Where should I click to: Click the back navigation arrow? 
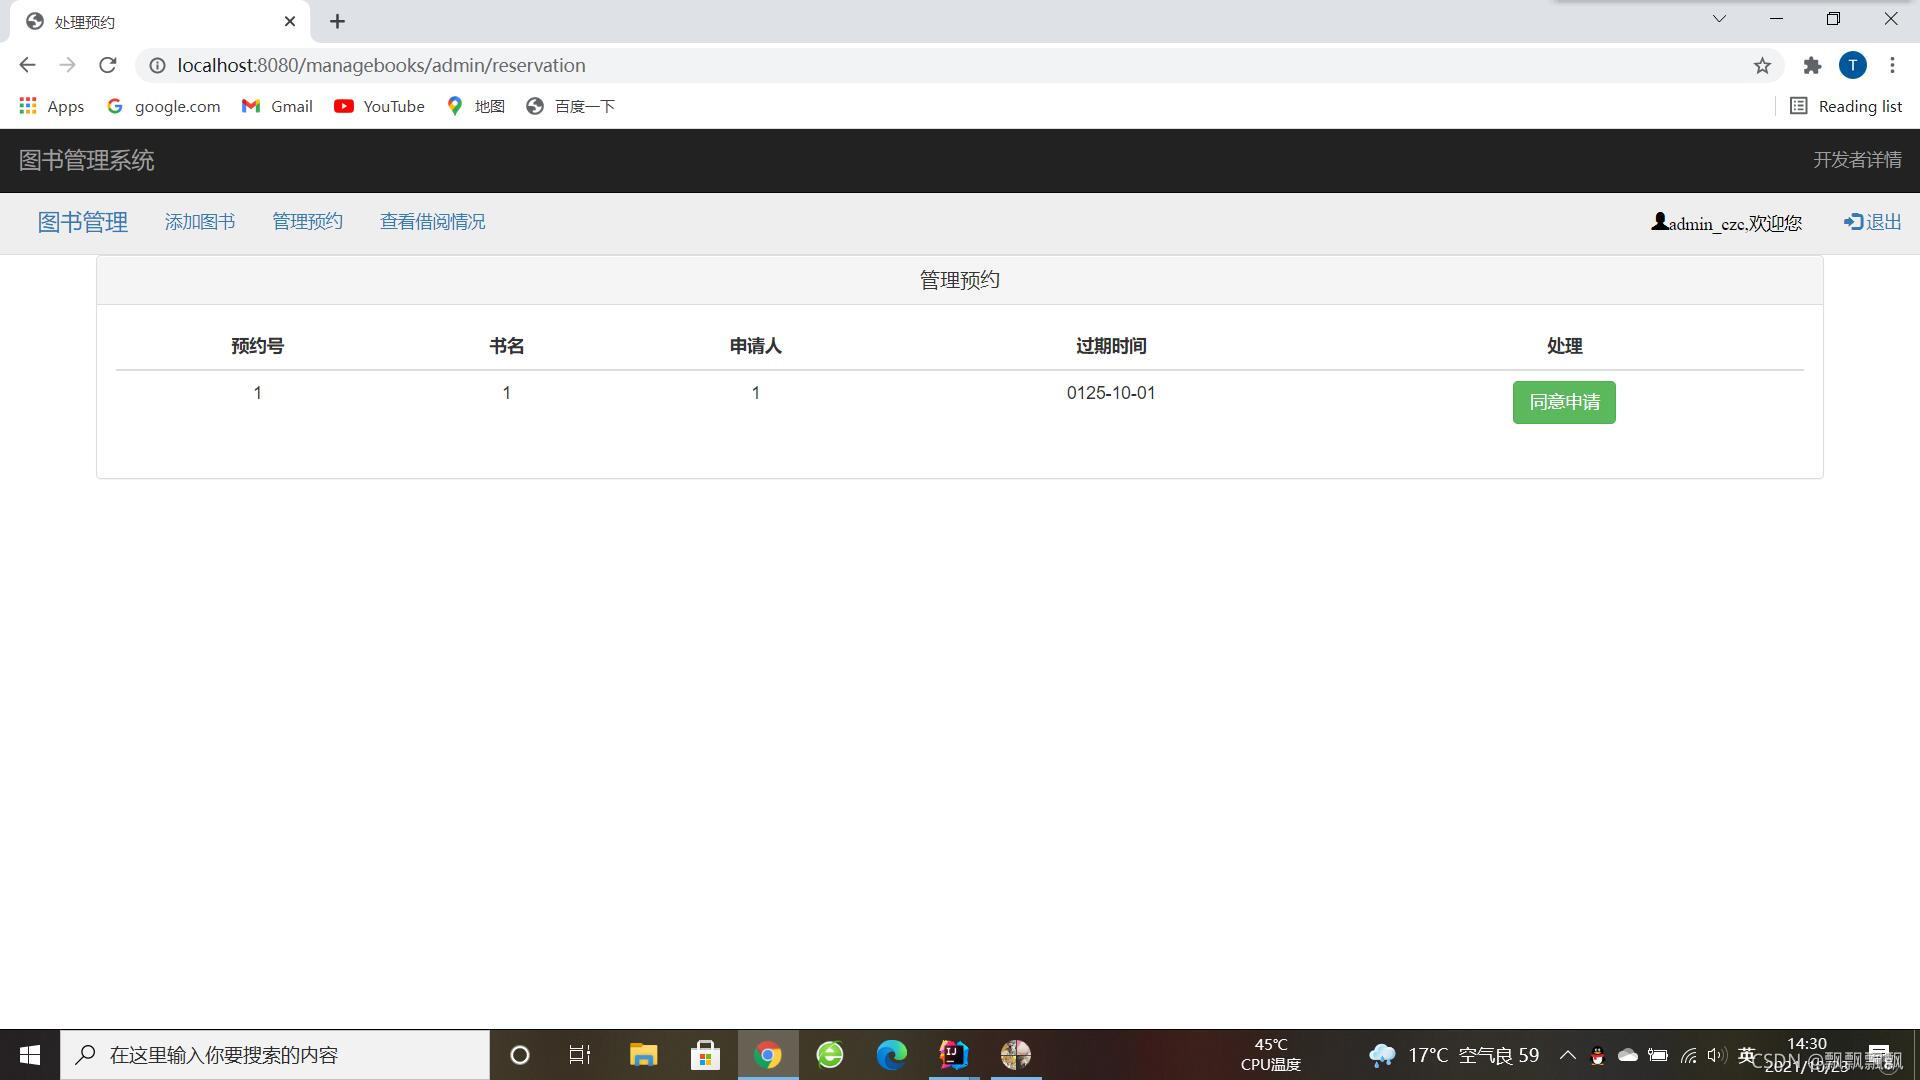(27, 65)
